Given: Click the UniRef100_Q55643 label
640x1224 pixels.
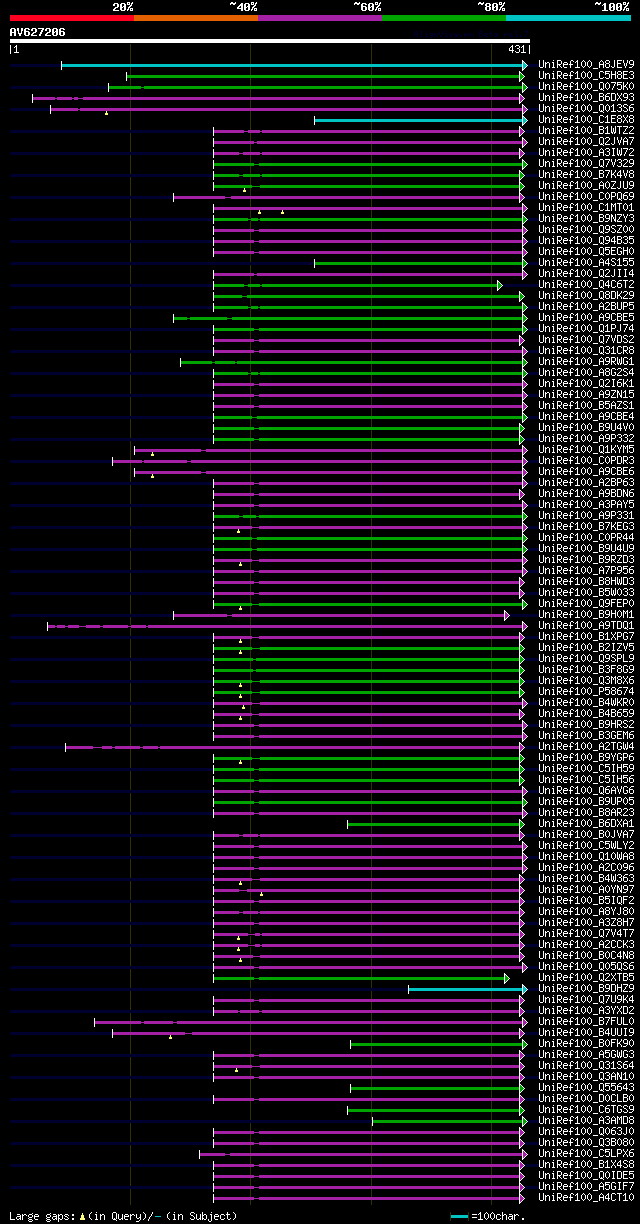Looking at the screenshot, I should pos(586,1088).
